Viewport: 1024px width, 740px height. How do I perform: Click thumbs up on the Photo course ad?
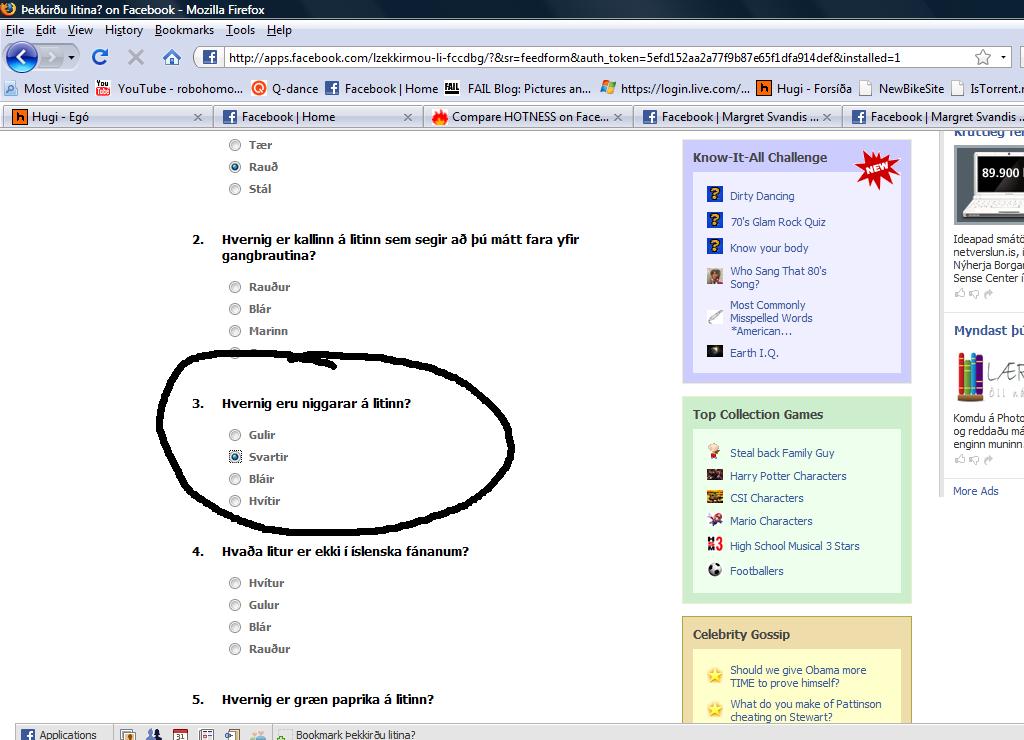(959, 459)
